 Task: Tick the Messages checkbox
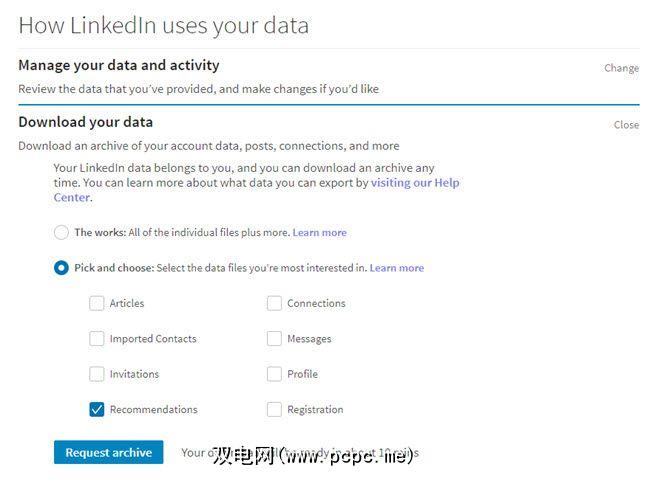[274, 339]
